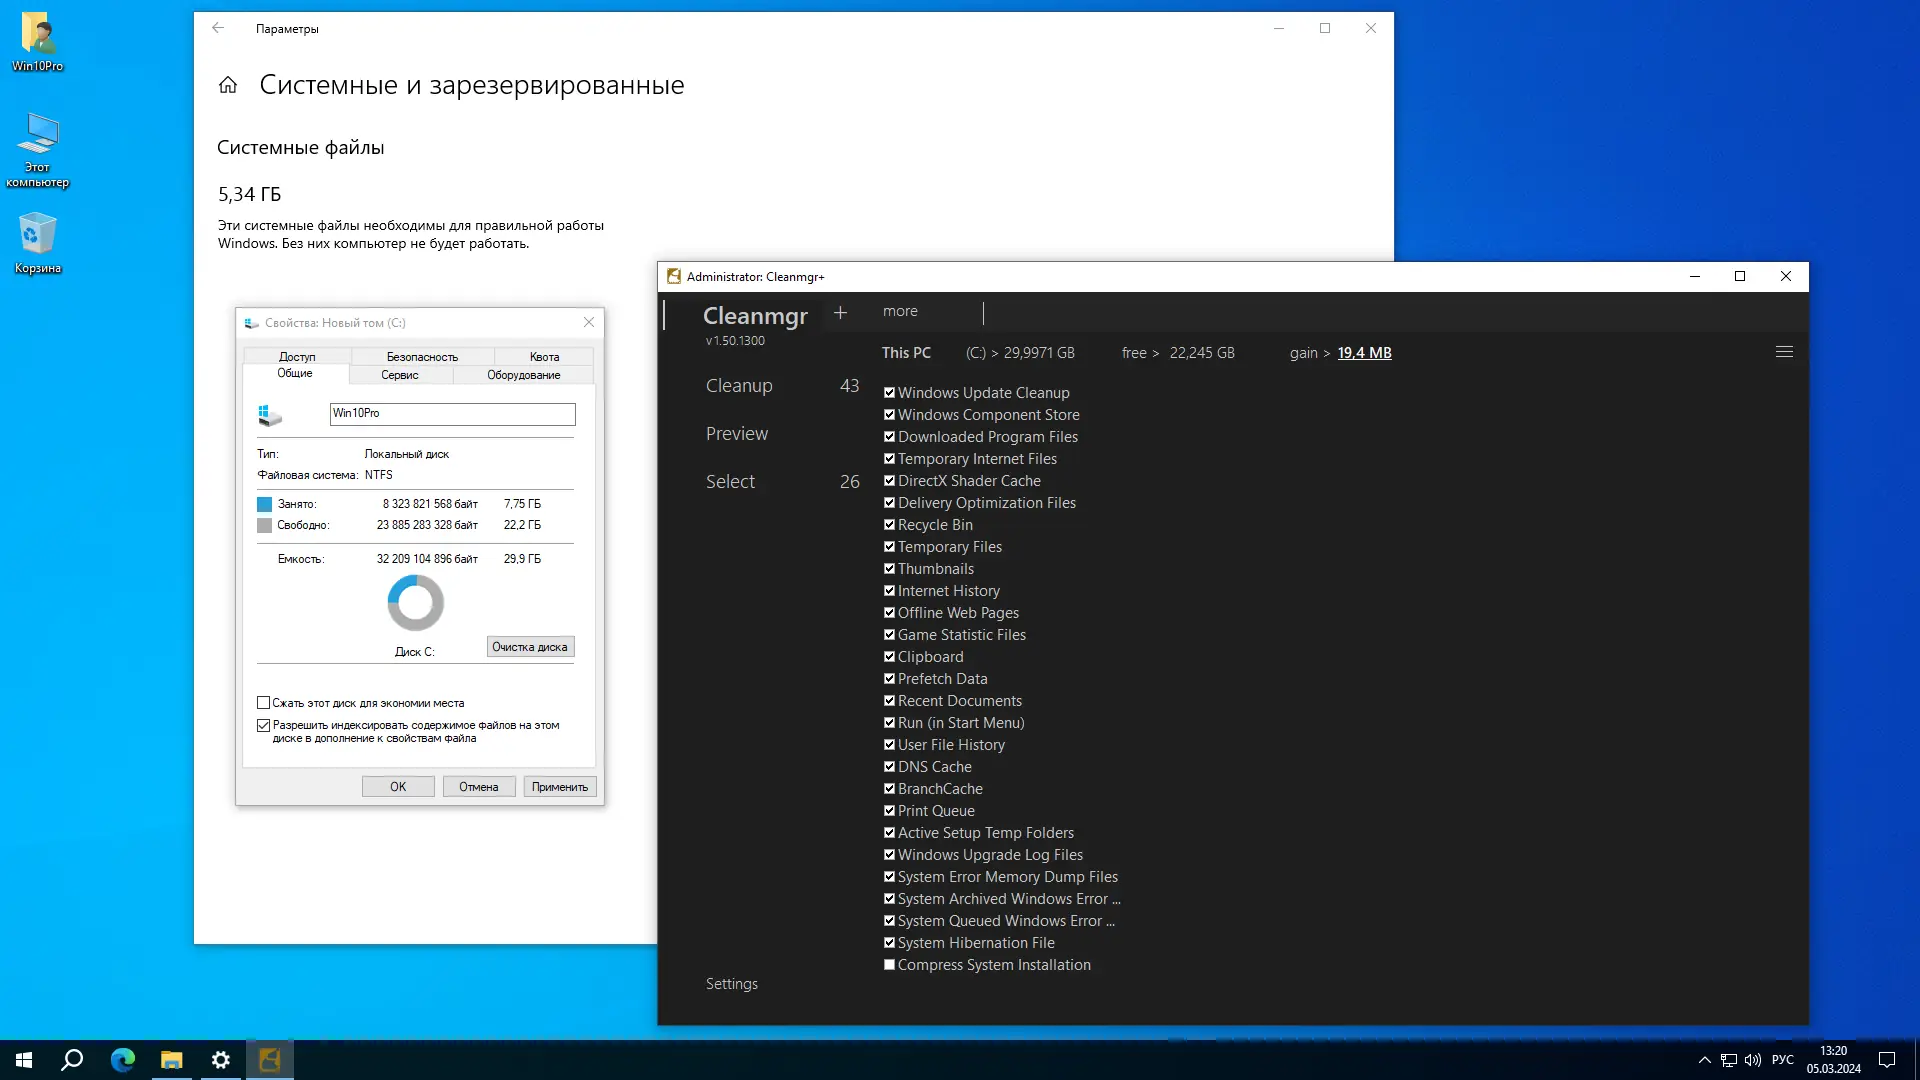The width and height of the screenshot is (1920, 1080).
Task: Enable Compress System Installation checkbox
Action: pyautogui.click(x=889, y=965)
